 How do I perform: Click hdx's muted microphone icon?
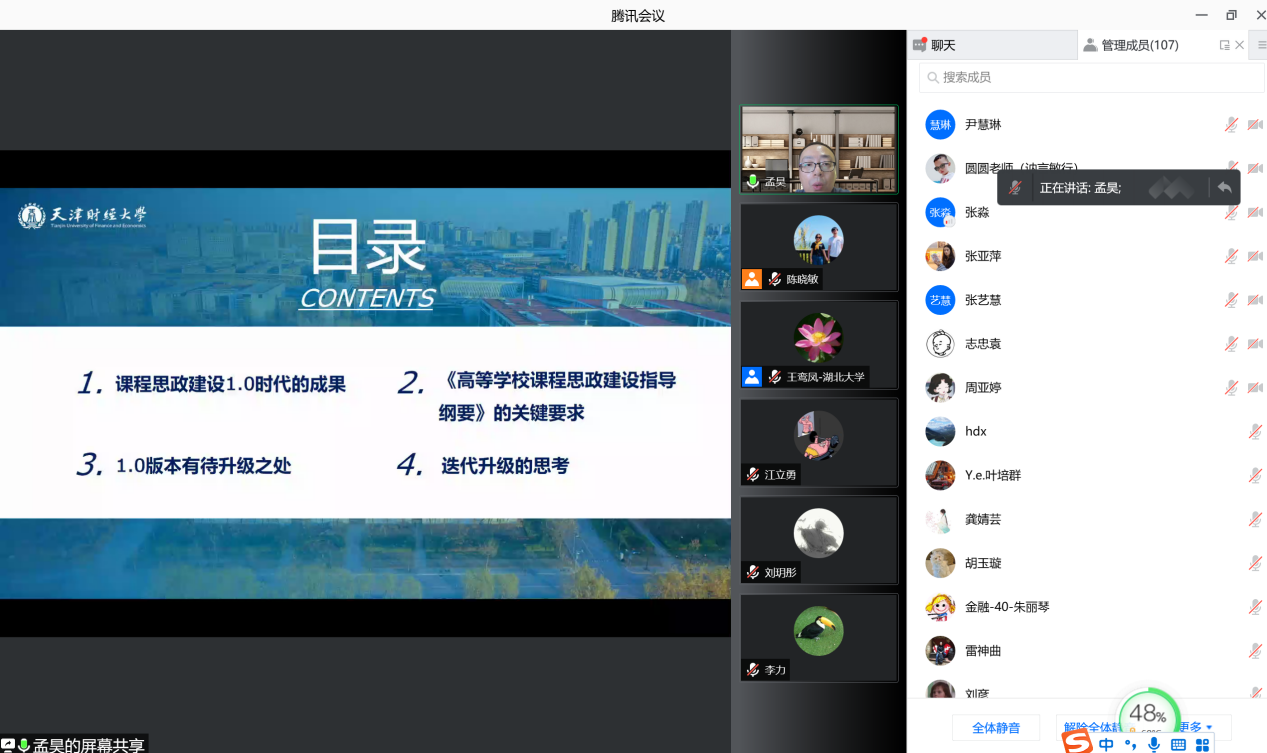1255,432
